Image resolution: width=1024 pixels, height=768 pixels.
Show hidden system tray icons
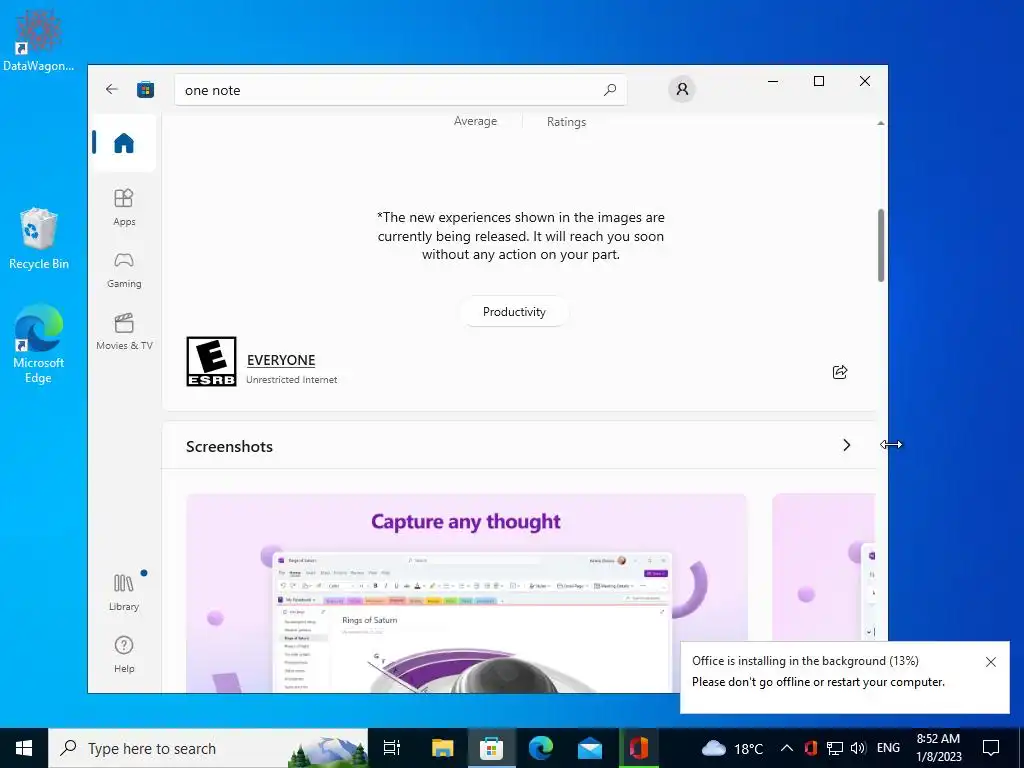coord(787,748)
